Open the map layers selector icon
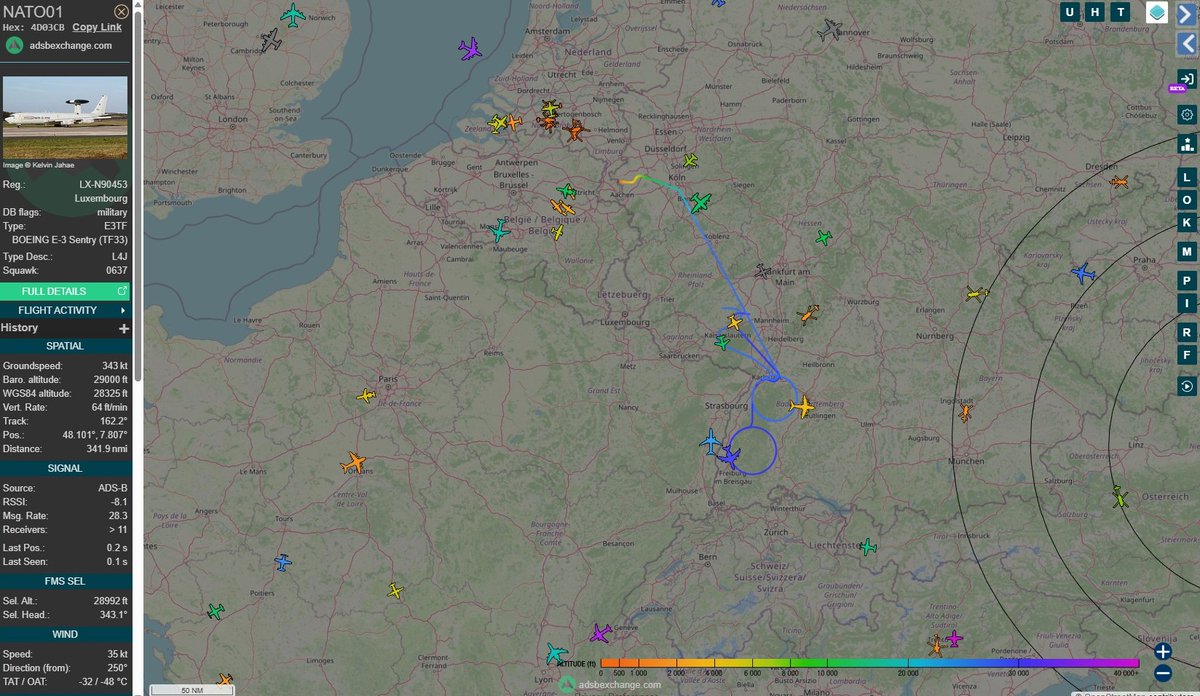Screen dimensions: 1200x696 pos(1156,12)
